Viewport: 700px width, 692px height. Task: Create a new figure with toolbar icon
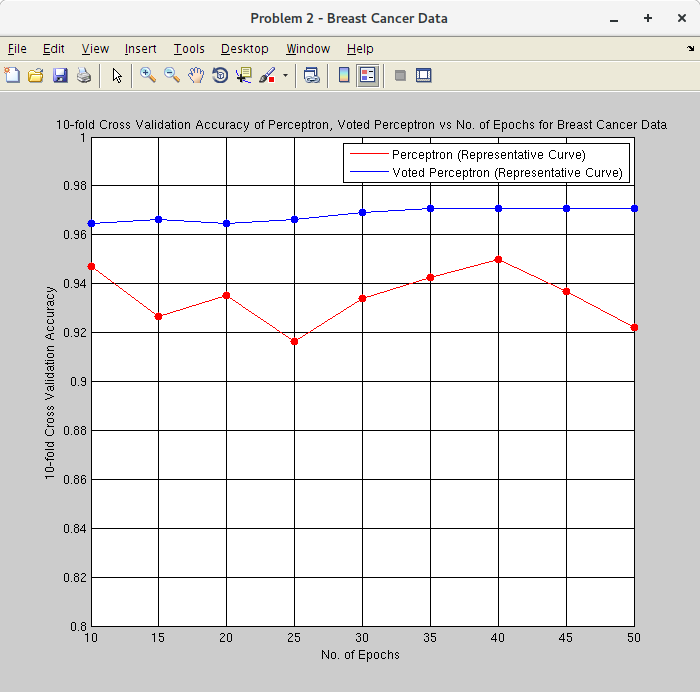coord(12,75)
